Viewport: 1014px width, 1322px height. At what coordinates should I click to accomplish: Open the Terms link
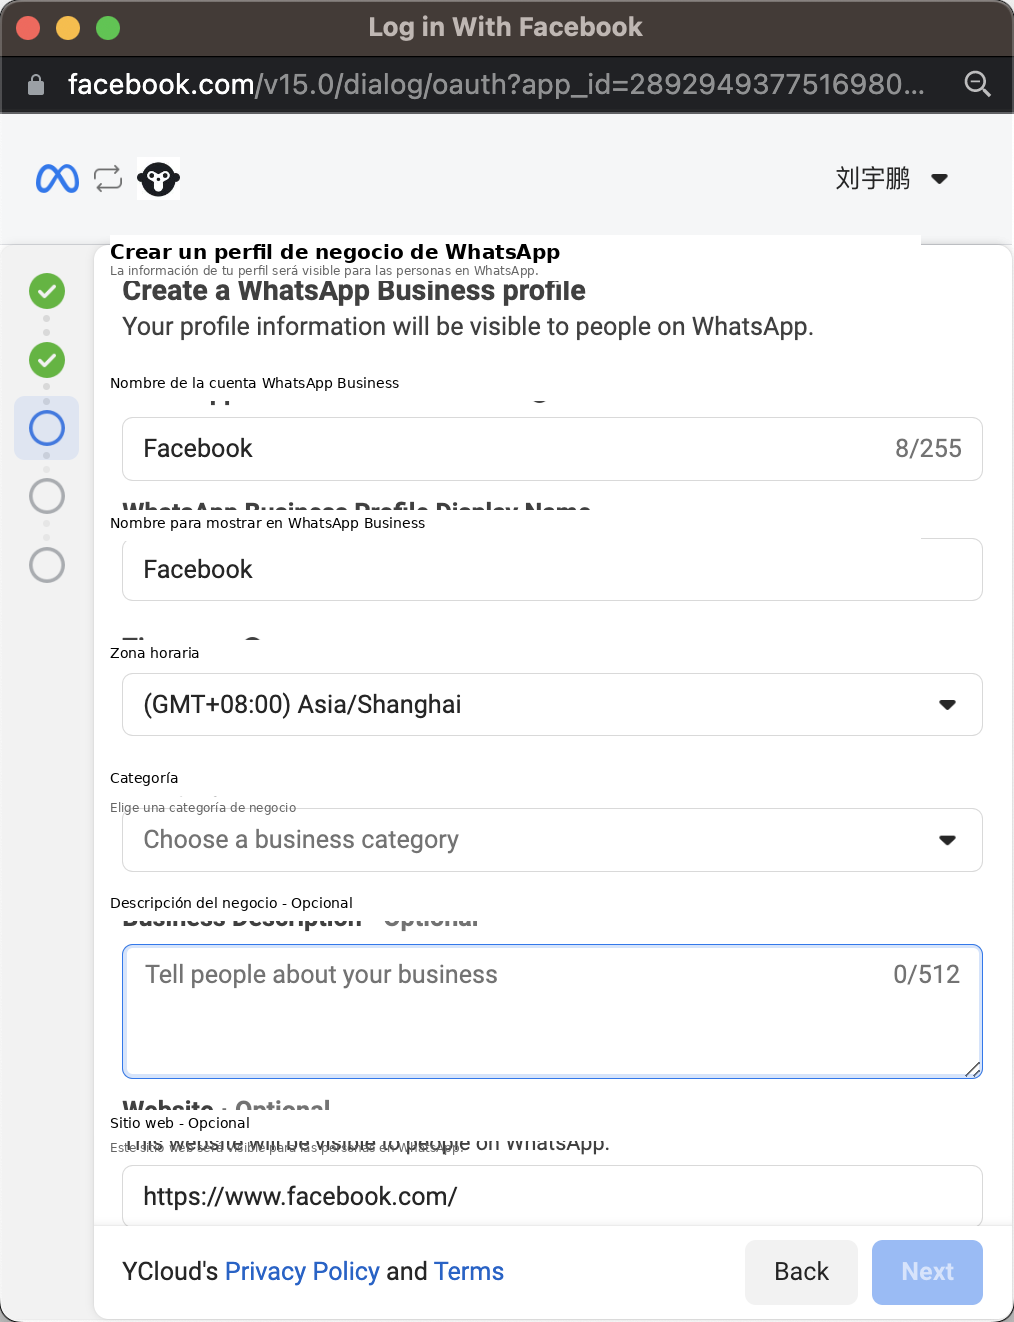(469, 1271)
